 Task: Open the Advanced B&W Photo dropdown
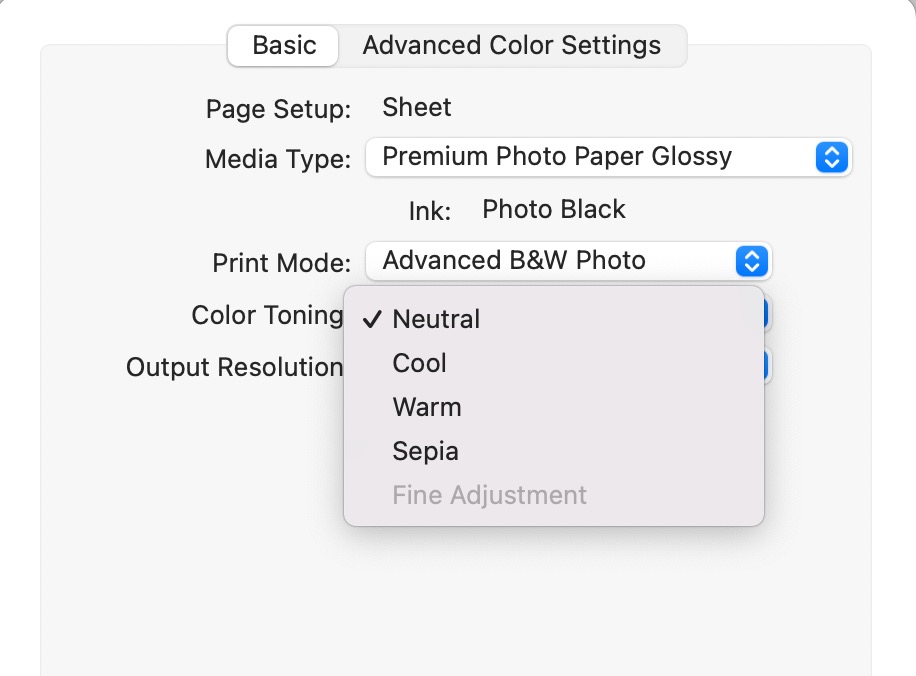tap(550, 261)
